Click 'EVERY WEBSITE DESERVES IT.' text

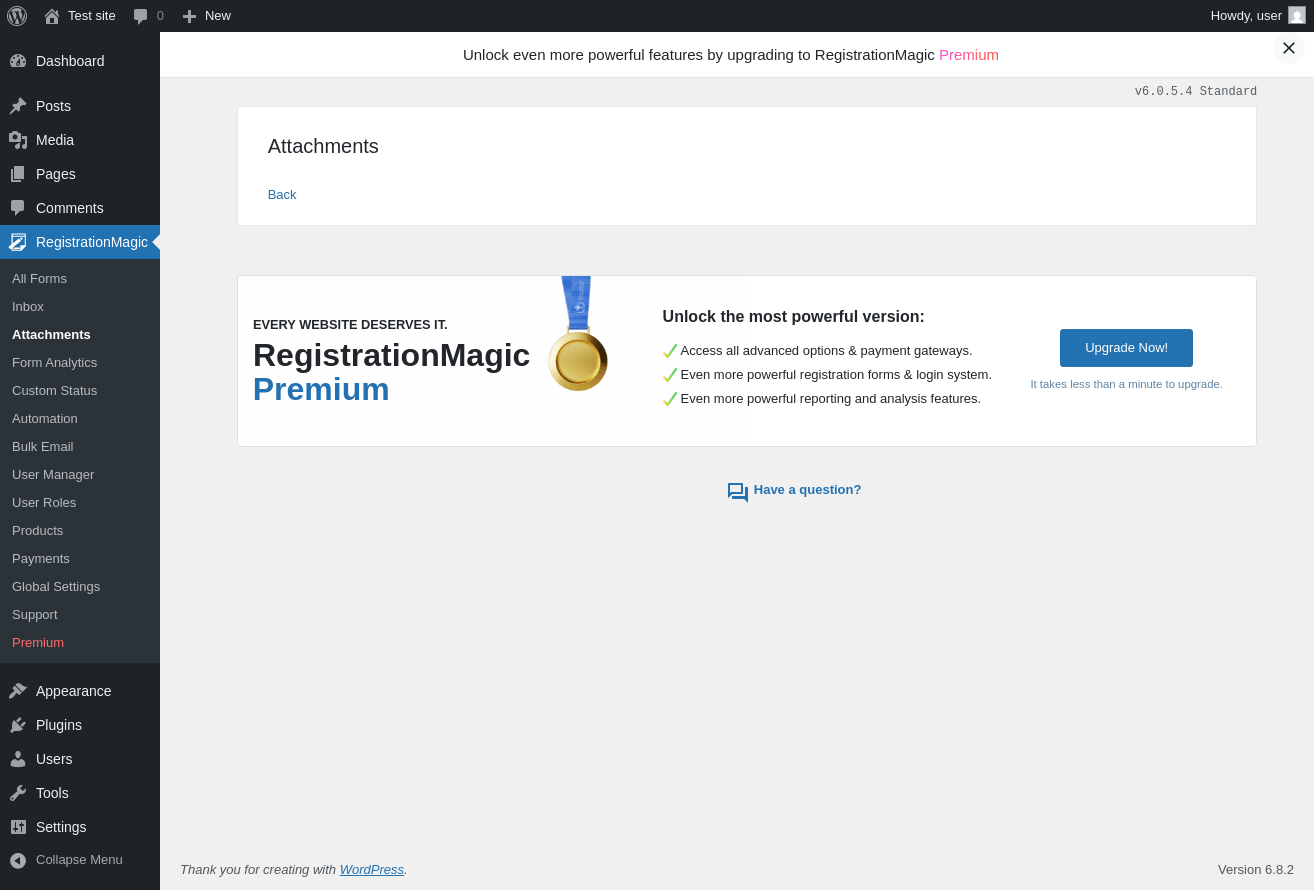(350, 325)
